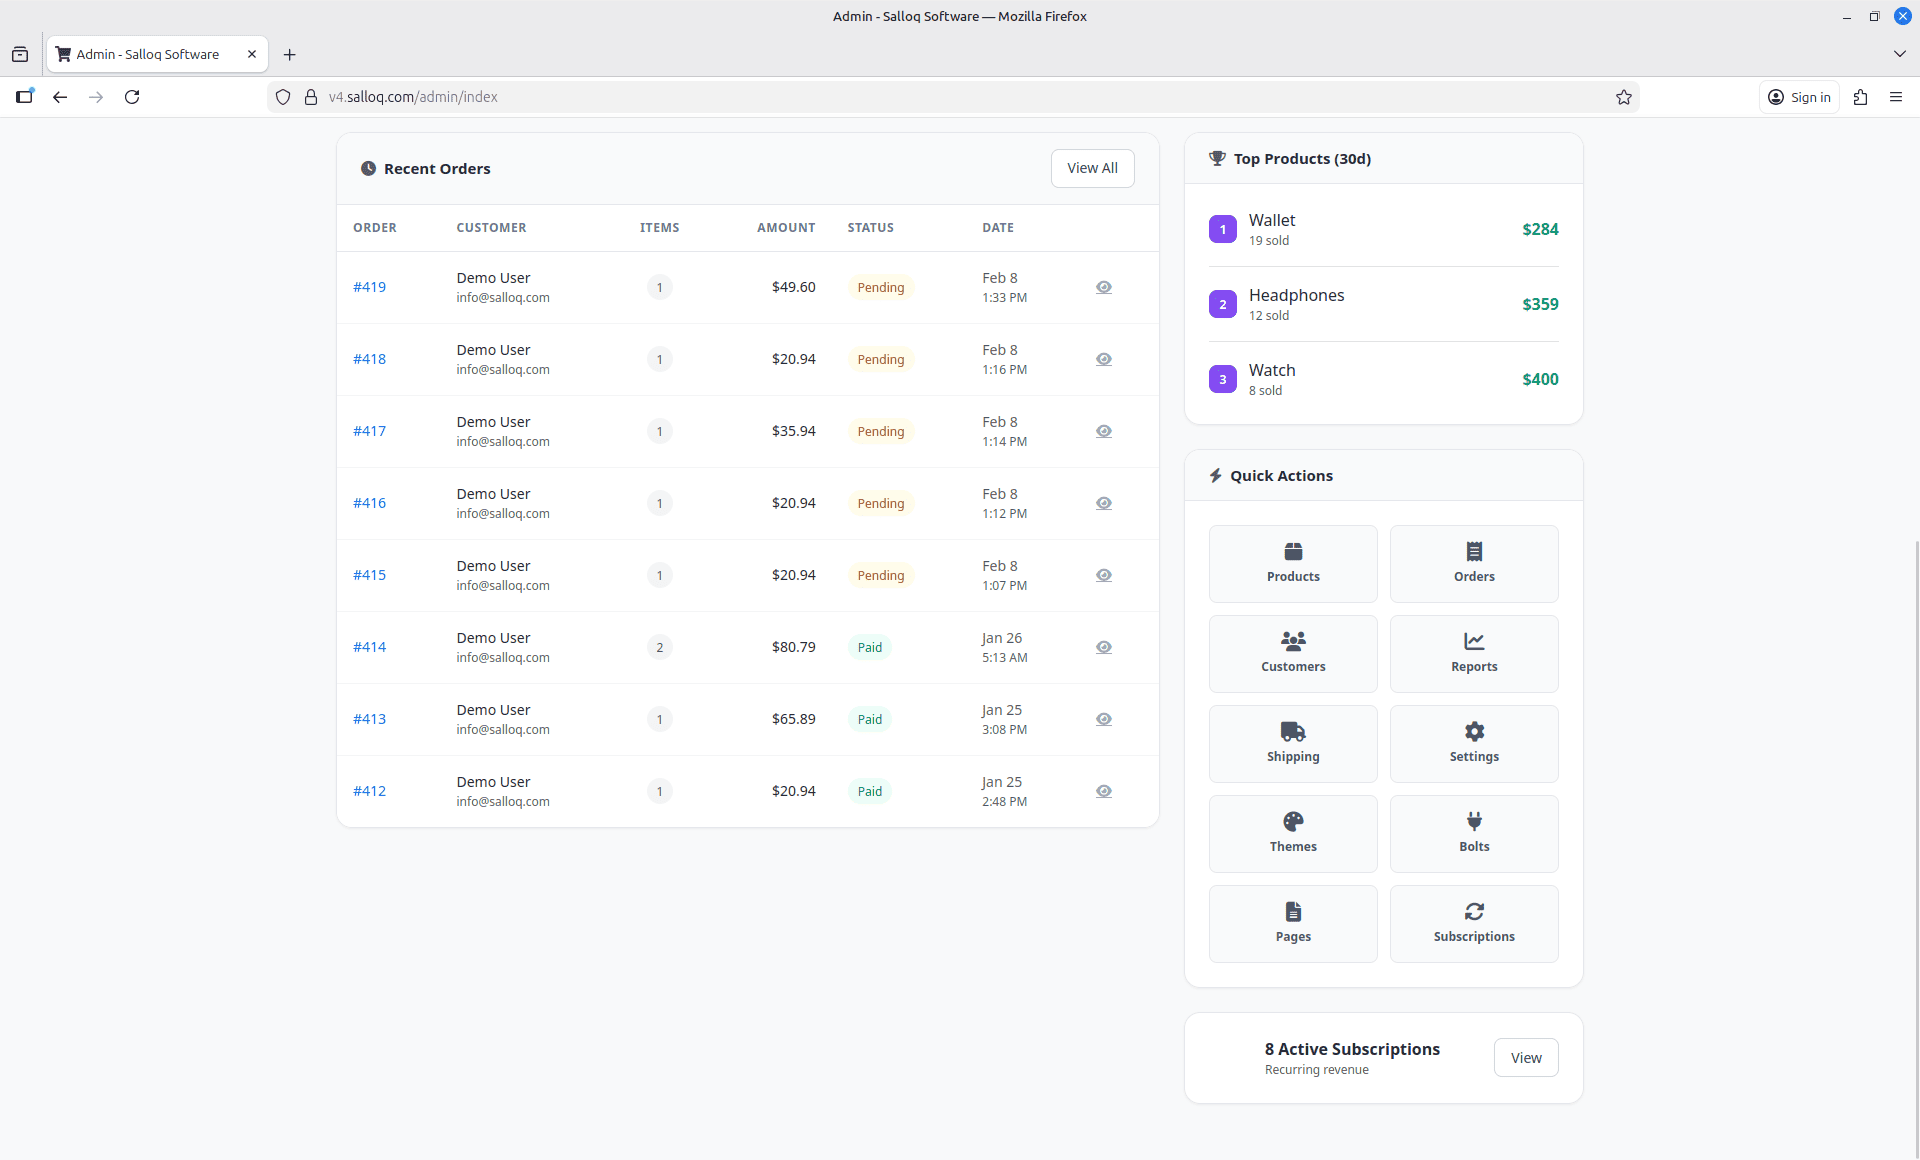Open the Subscriptions quick action
The width and height of the screenshot is (1920, 1160).
tap(1474, 923)
